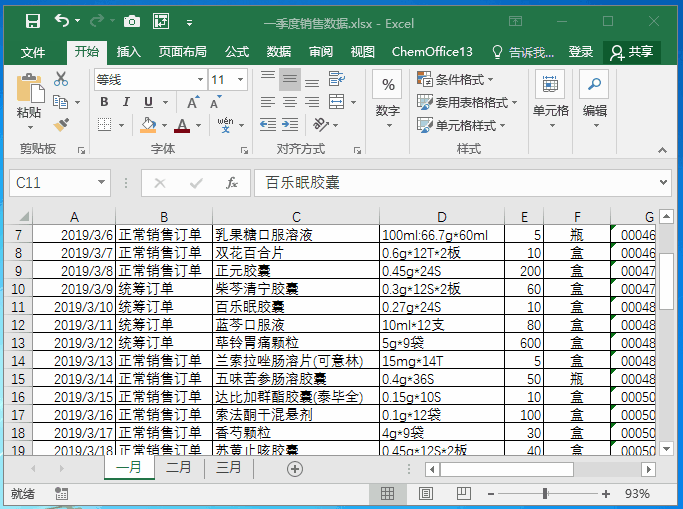
Task: Click the 共享 share button
Action: 632,52
